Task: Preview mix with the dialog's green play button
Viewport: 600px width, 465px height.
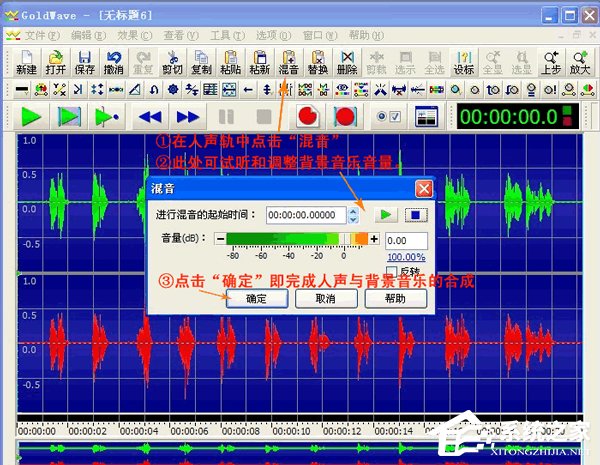Action: pos(385,214)
